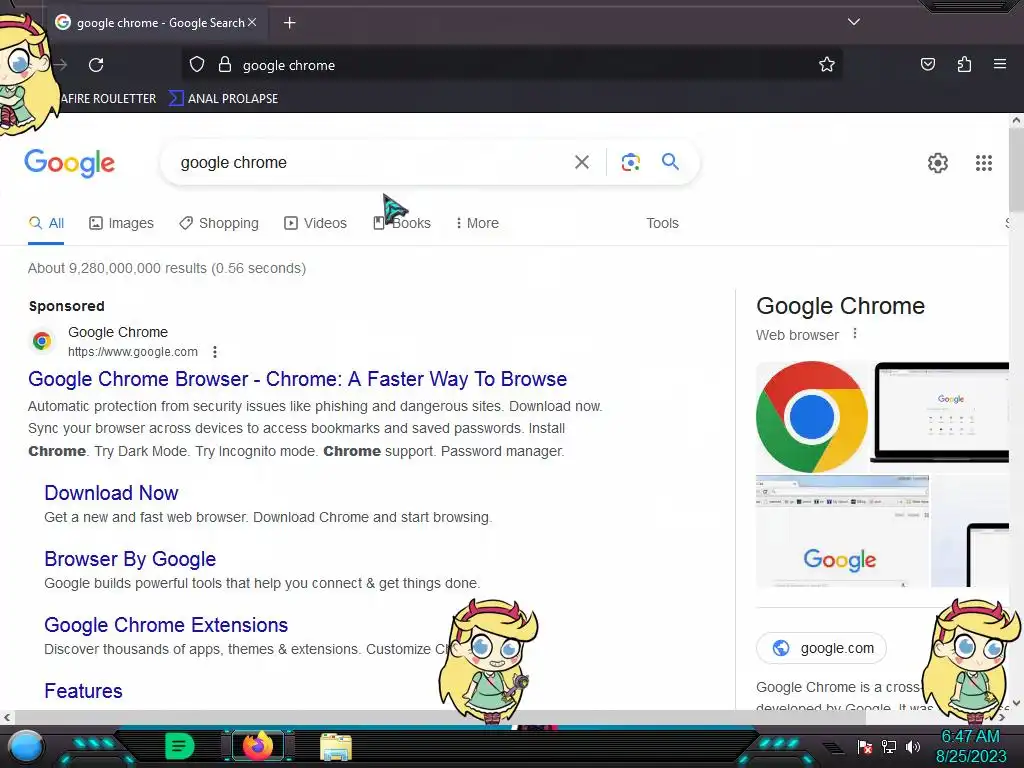This screenshot has height=768, width=1024.
Task: Go to Google home via the logo
Action: click(69, 163)
